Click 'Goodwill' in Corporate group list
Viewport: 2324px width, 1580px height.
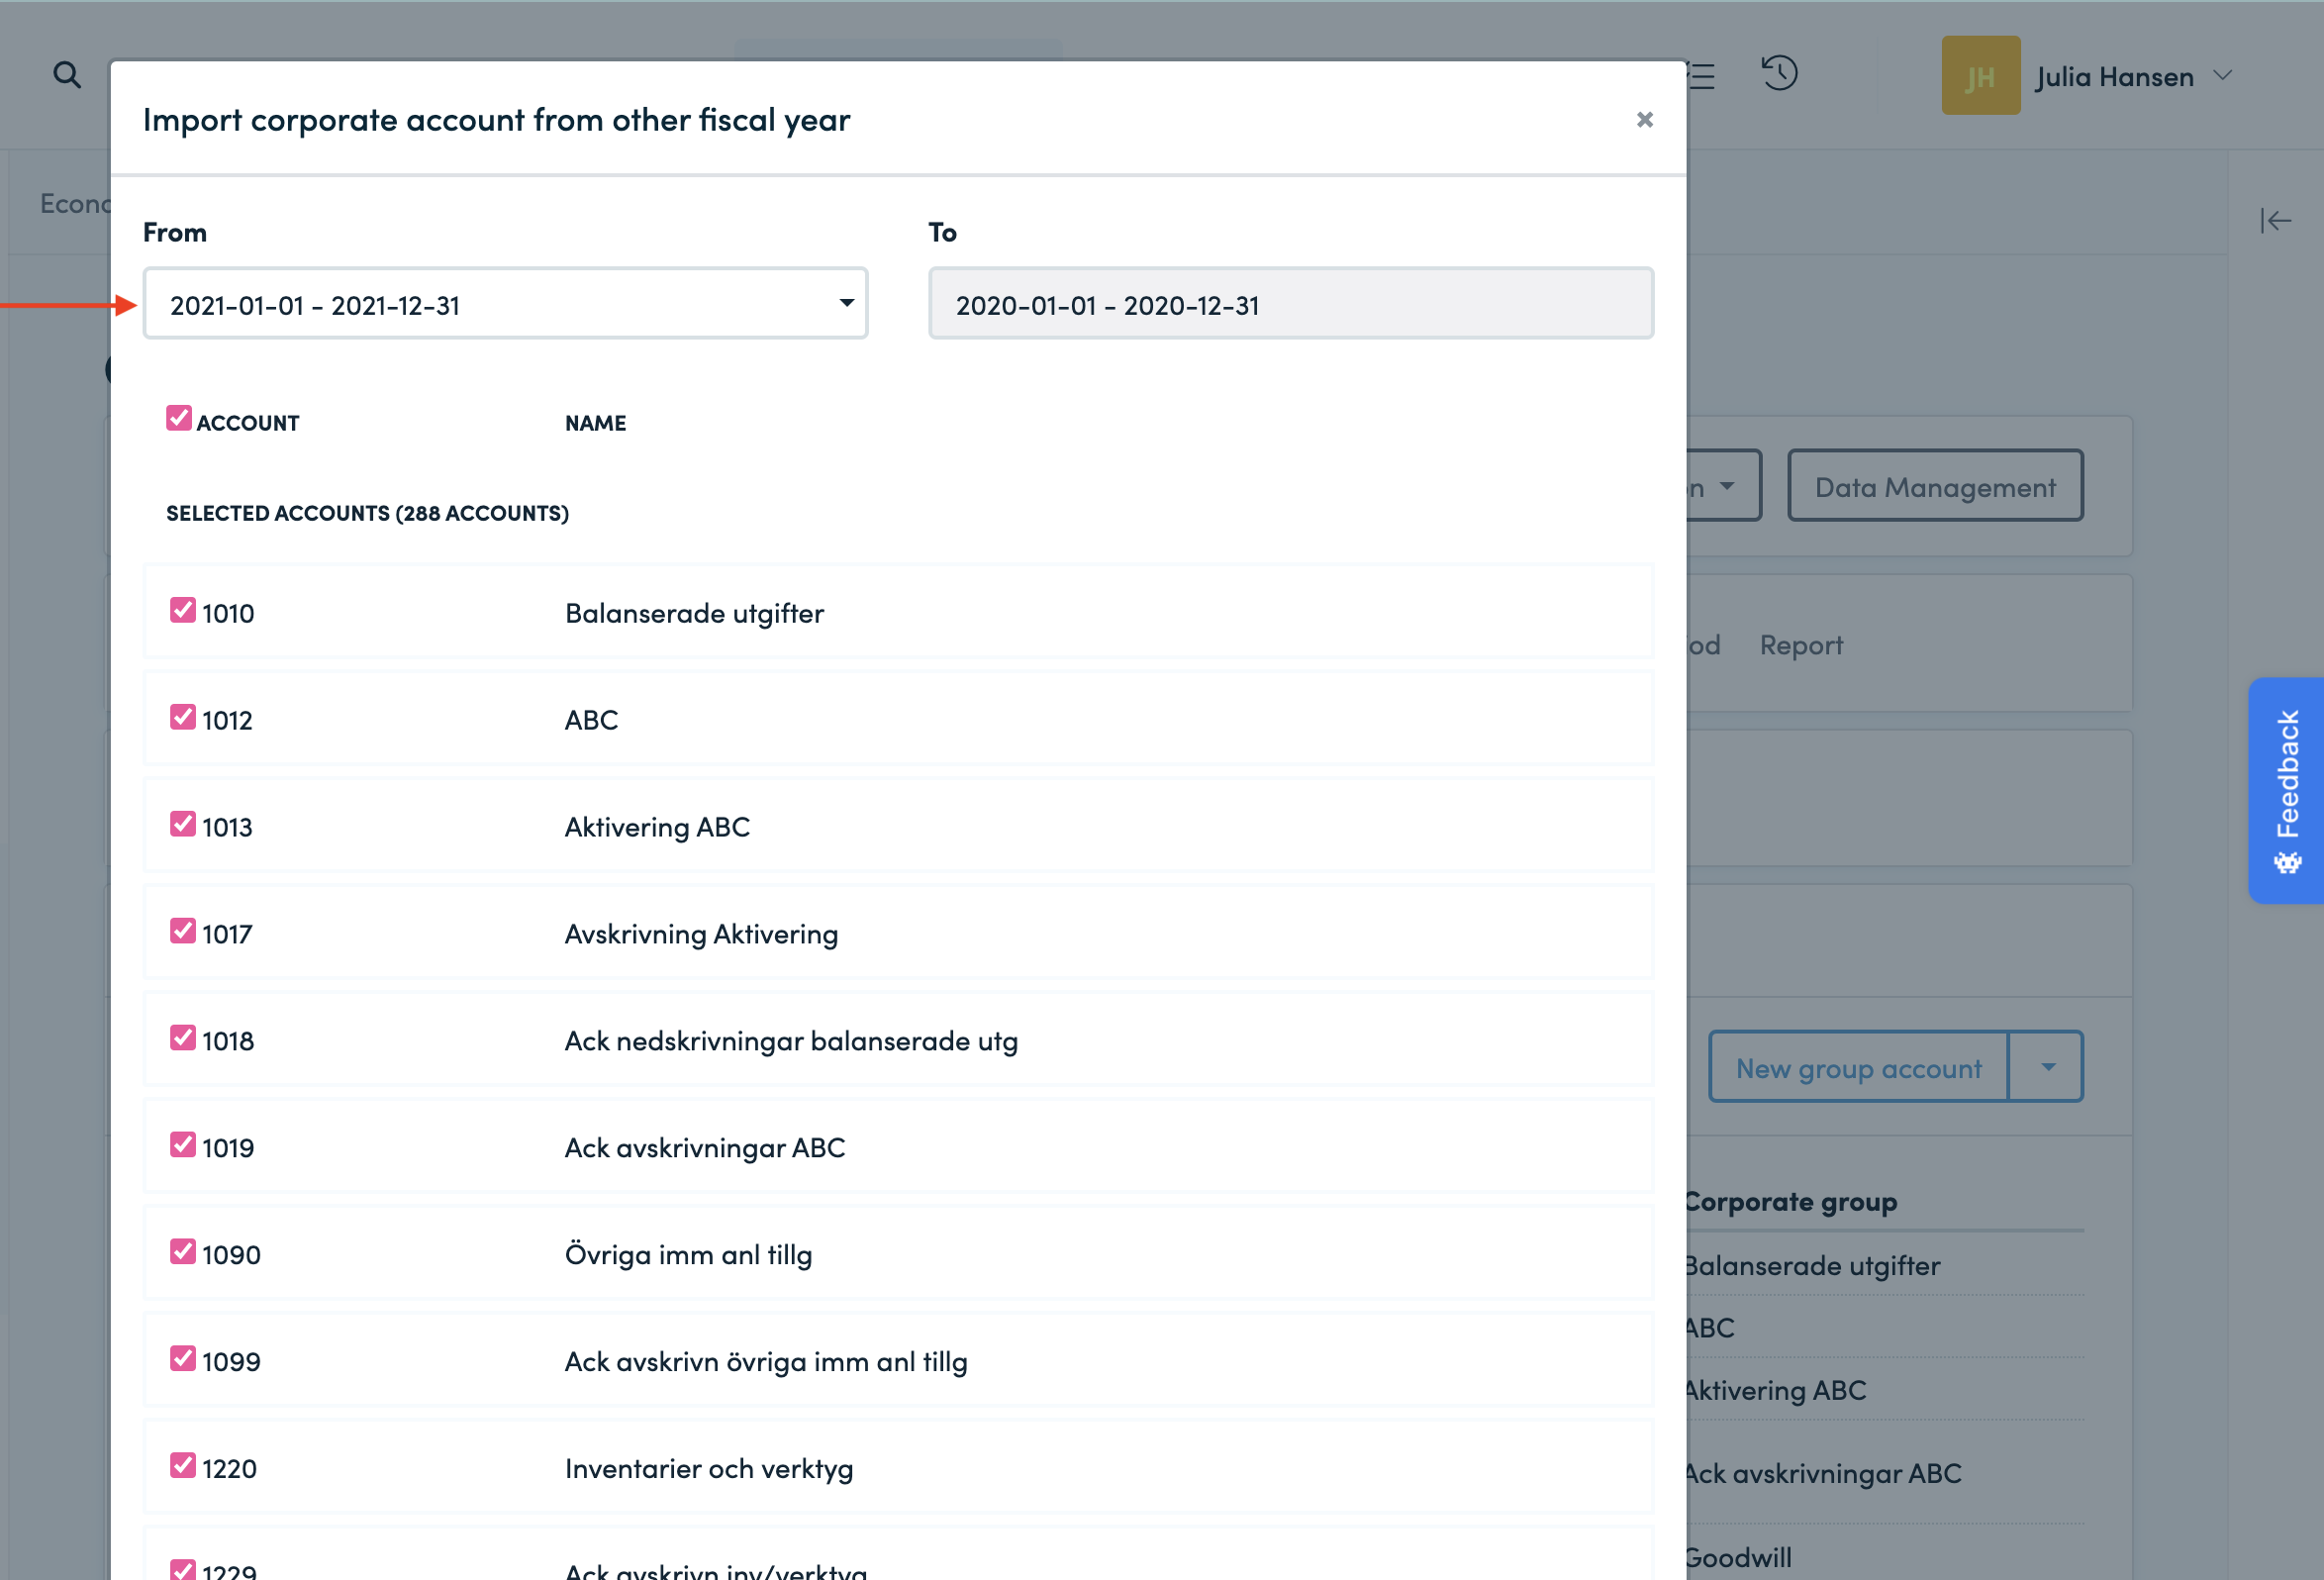tap(1738, 1557)
